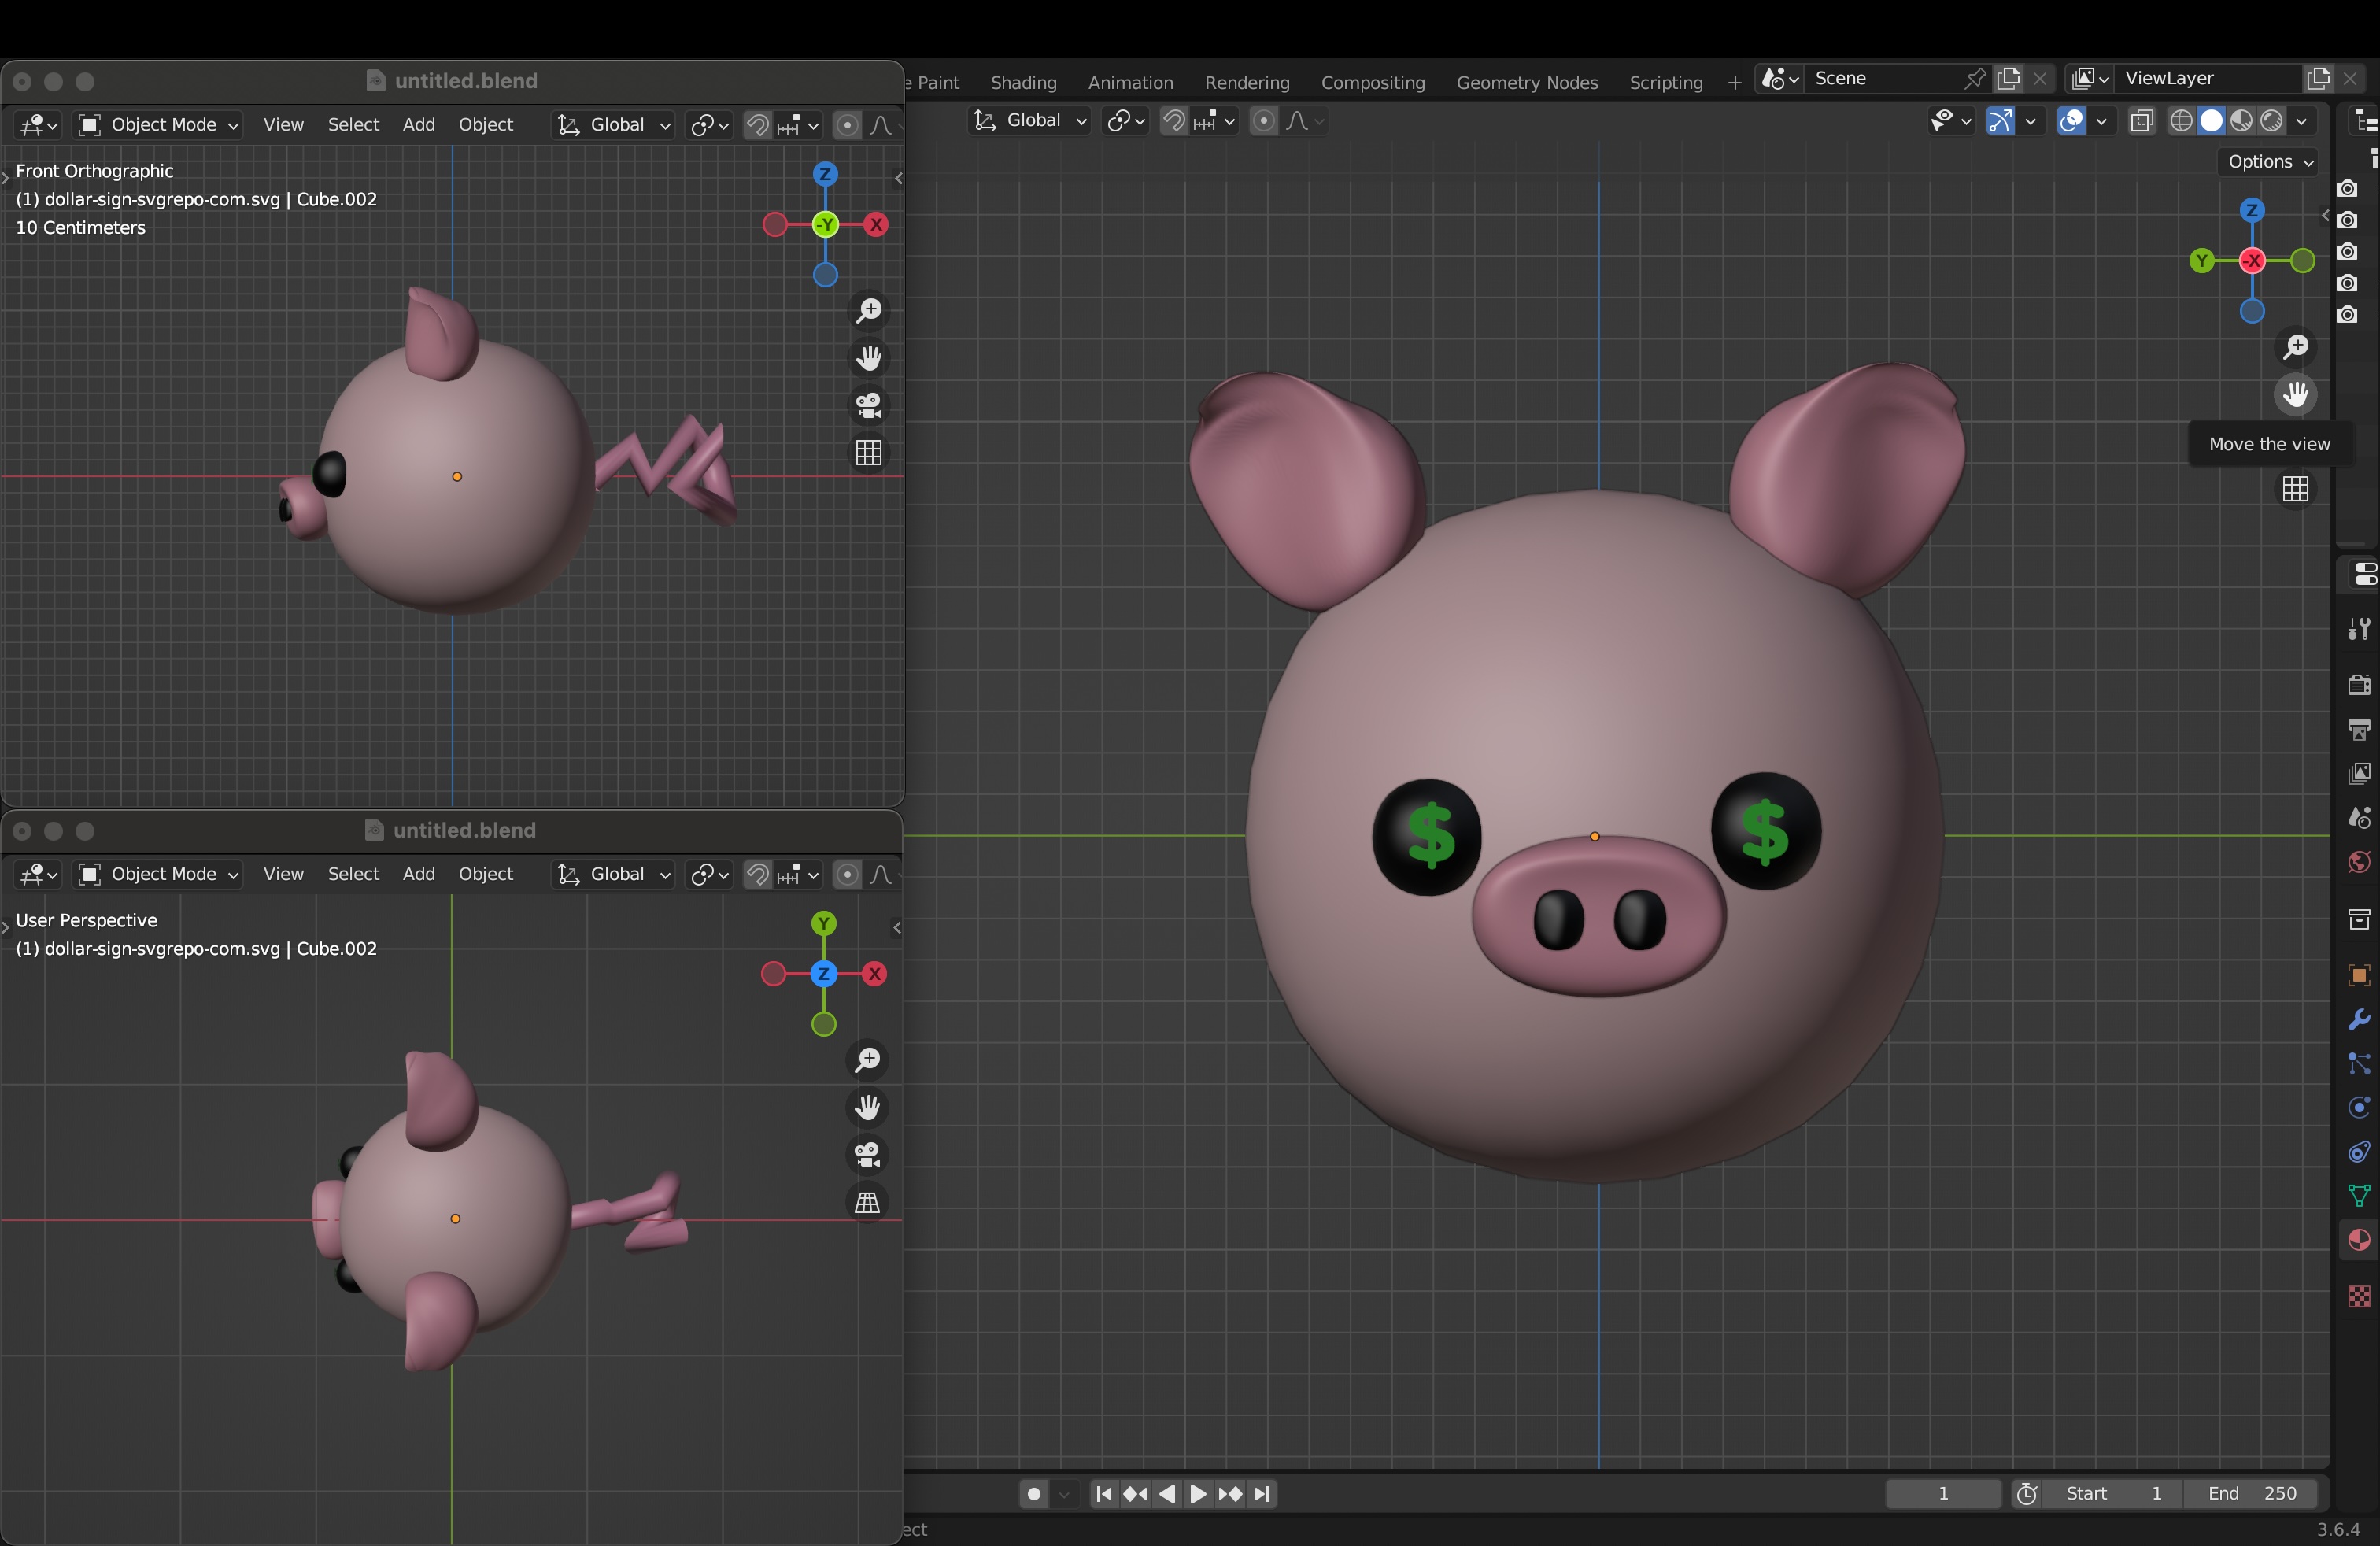Jump to the last frame endpoint
Screen dimensions: 2380x1546
coord(1263,1494)
